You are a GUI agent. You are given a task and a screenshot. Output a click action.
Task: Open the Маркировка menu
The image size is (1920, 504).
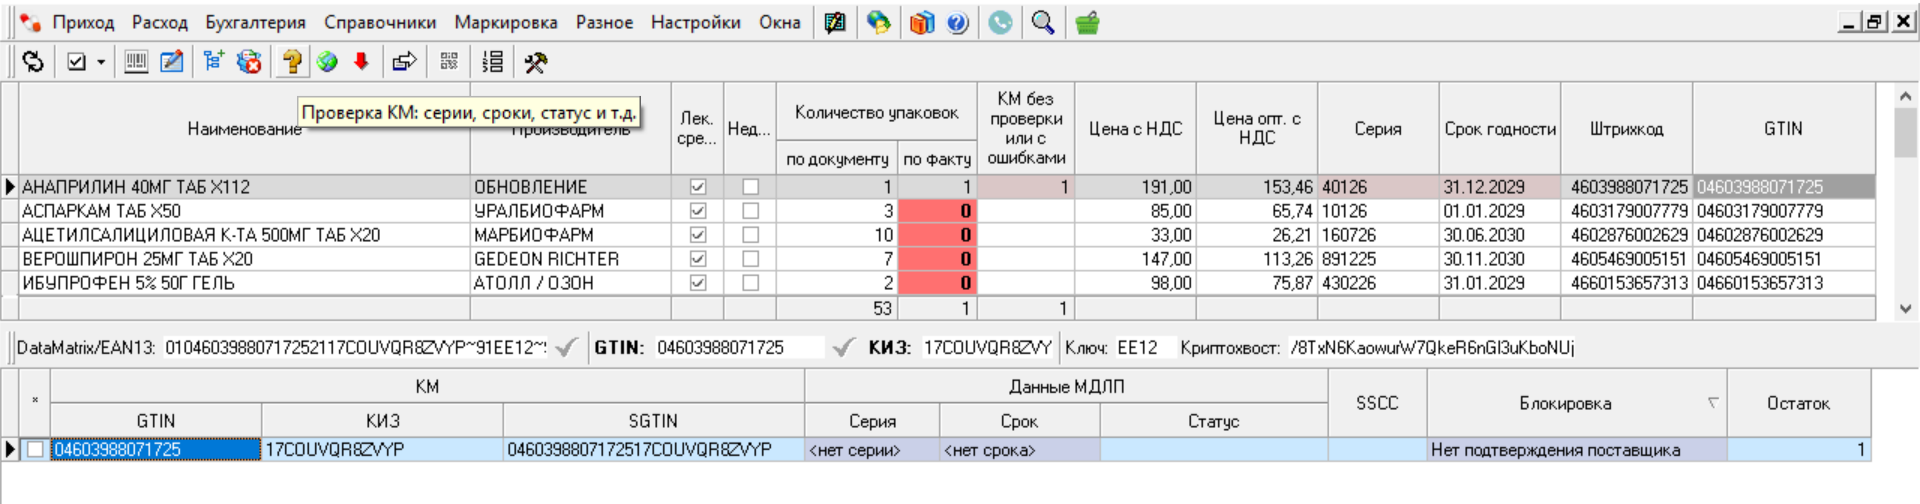(x=506, y=22)
